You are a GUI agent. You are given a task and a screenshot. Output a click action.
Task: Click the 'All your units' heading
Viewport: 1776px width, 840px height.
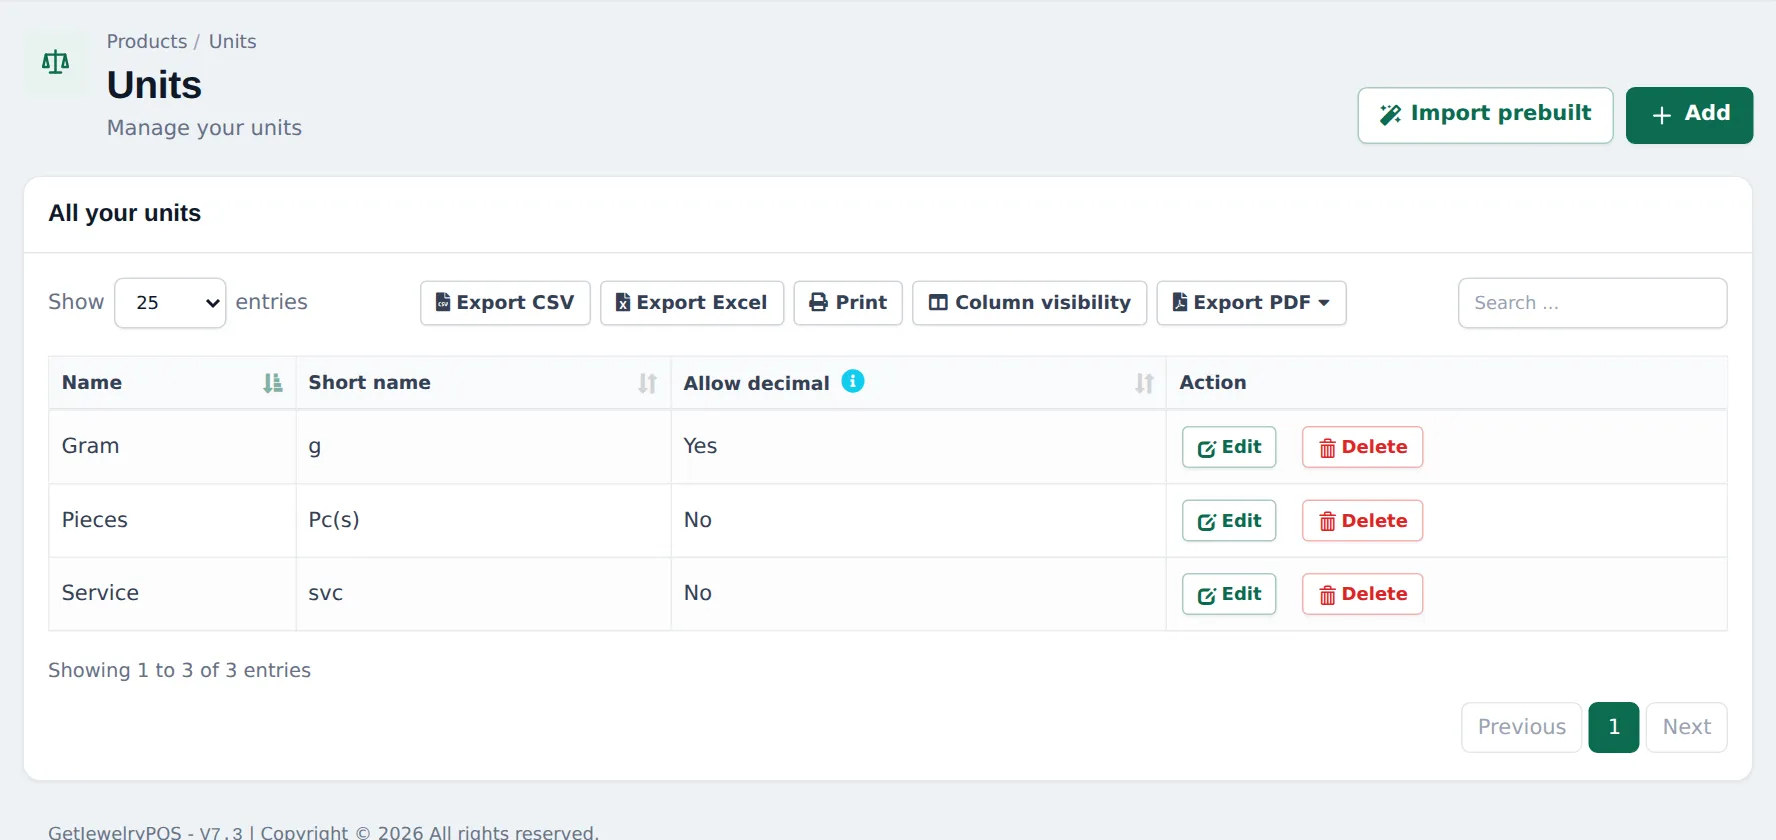click(125, 213)
